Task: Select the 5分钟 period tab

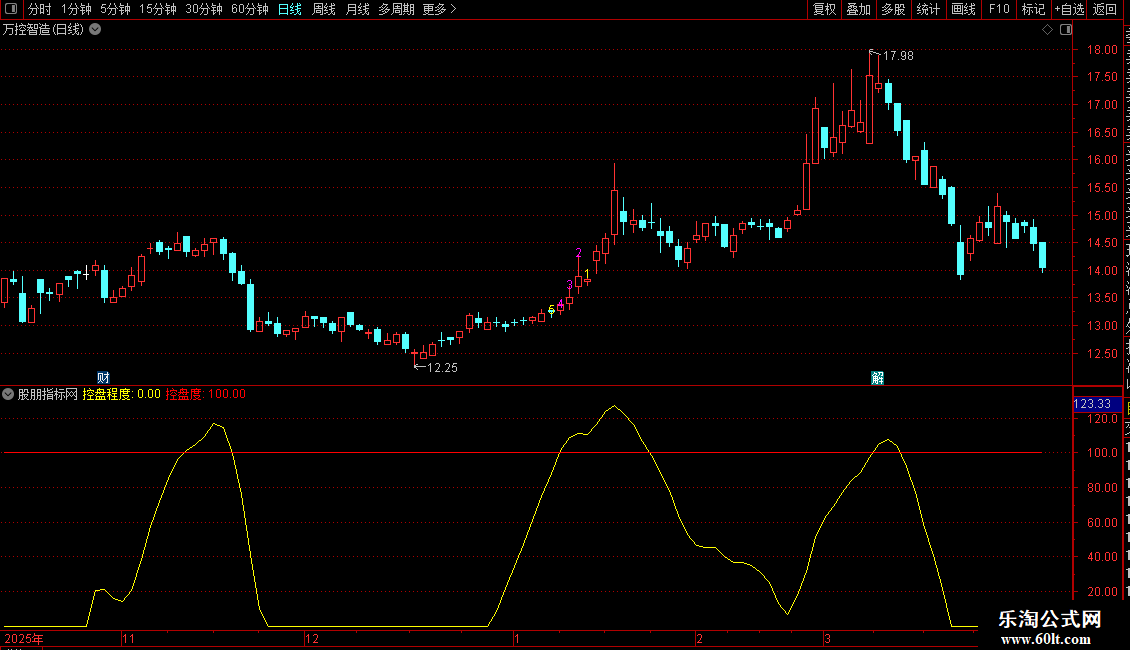Action: [x=115, y=9]
